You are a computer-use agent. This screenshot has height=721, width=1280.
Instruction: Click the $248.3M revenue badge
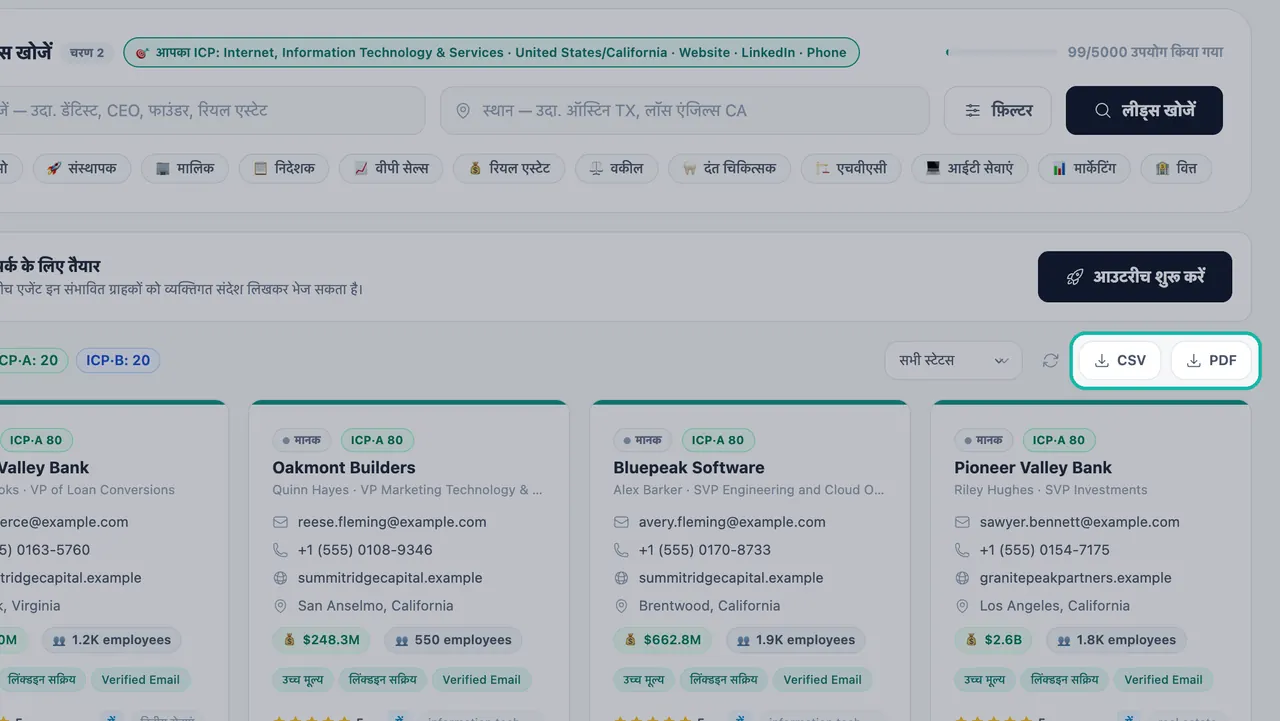pyautogui.click(x=322, y=640)
